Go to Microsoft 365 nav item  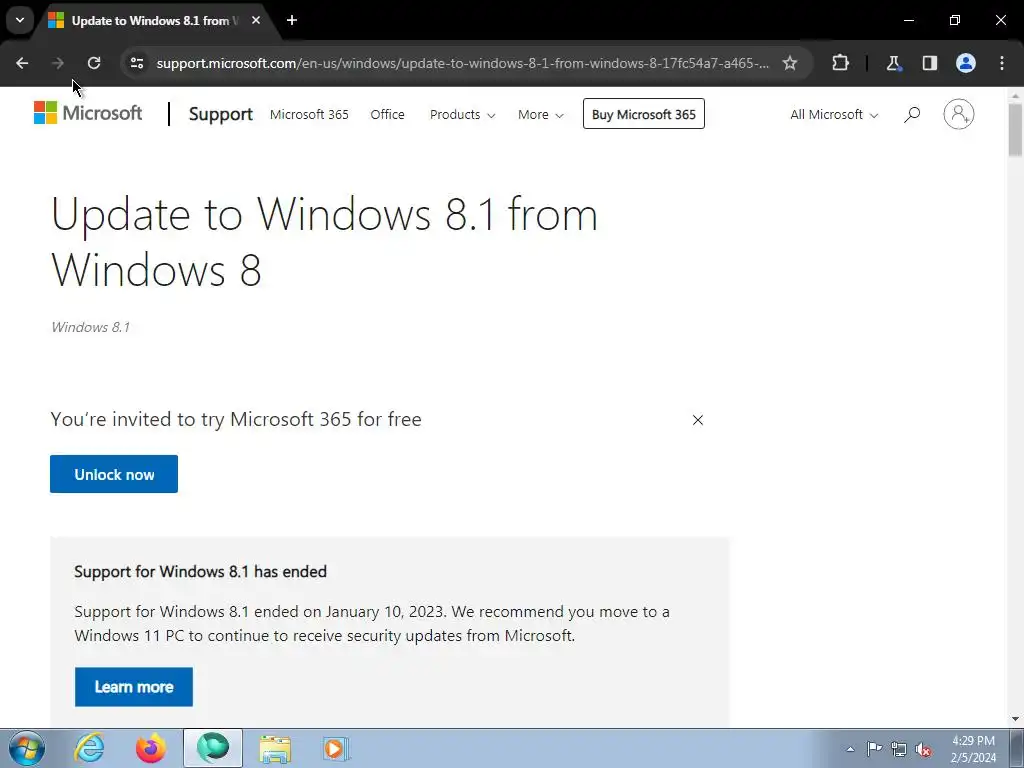[309, 114]
